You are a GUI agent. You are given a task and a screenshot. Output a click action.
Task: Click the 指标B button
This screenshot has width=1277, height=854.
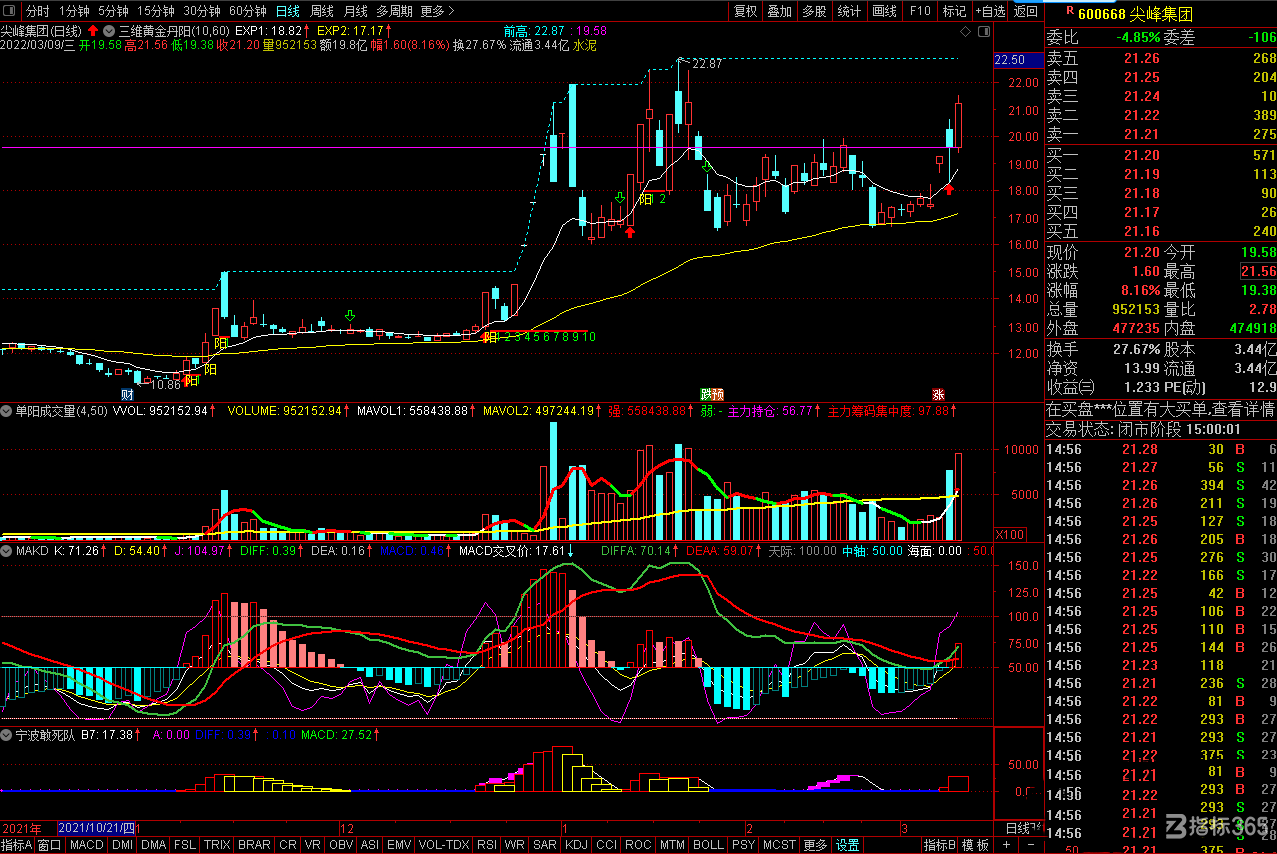pyautogui.click(x=940, y=845)
